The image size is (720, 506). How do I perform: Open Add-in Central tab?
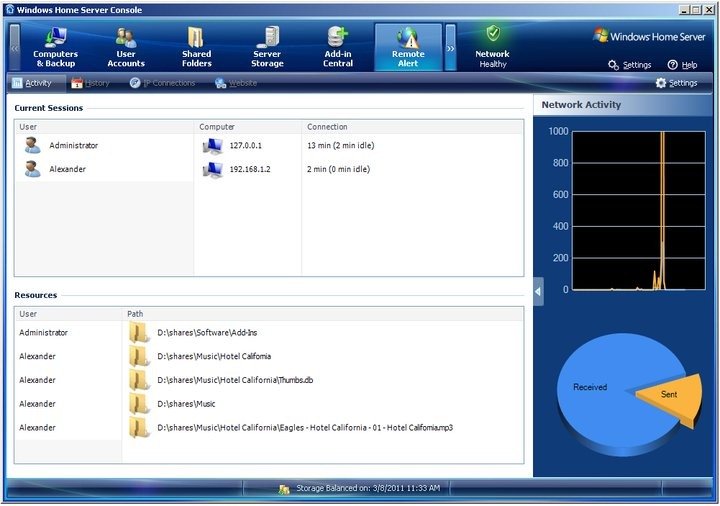tap(338, 47)
